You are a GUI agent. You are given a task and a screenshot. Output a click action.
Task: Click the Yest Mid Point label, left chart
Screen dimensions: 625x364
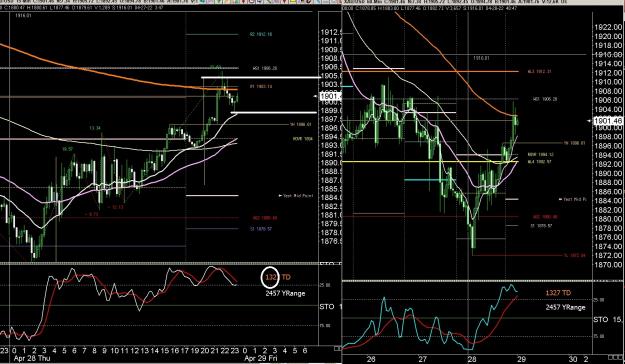pos(296,196)
